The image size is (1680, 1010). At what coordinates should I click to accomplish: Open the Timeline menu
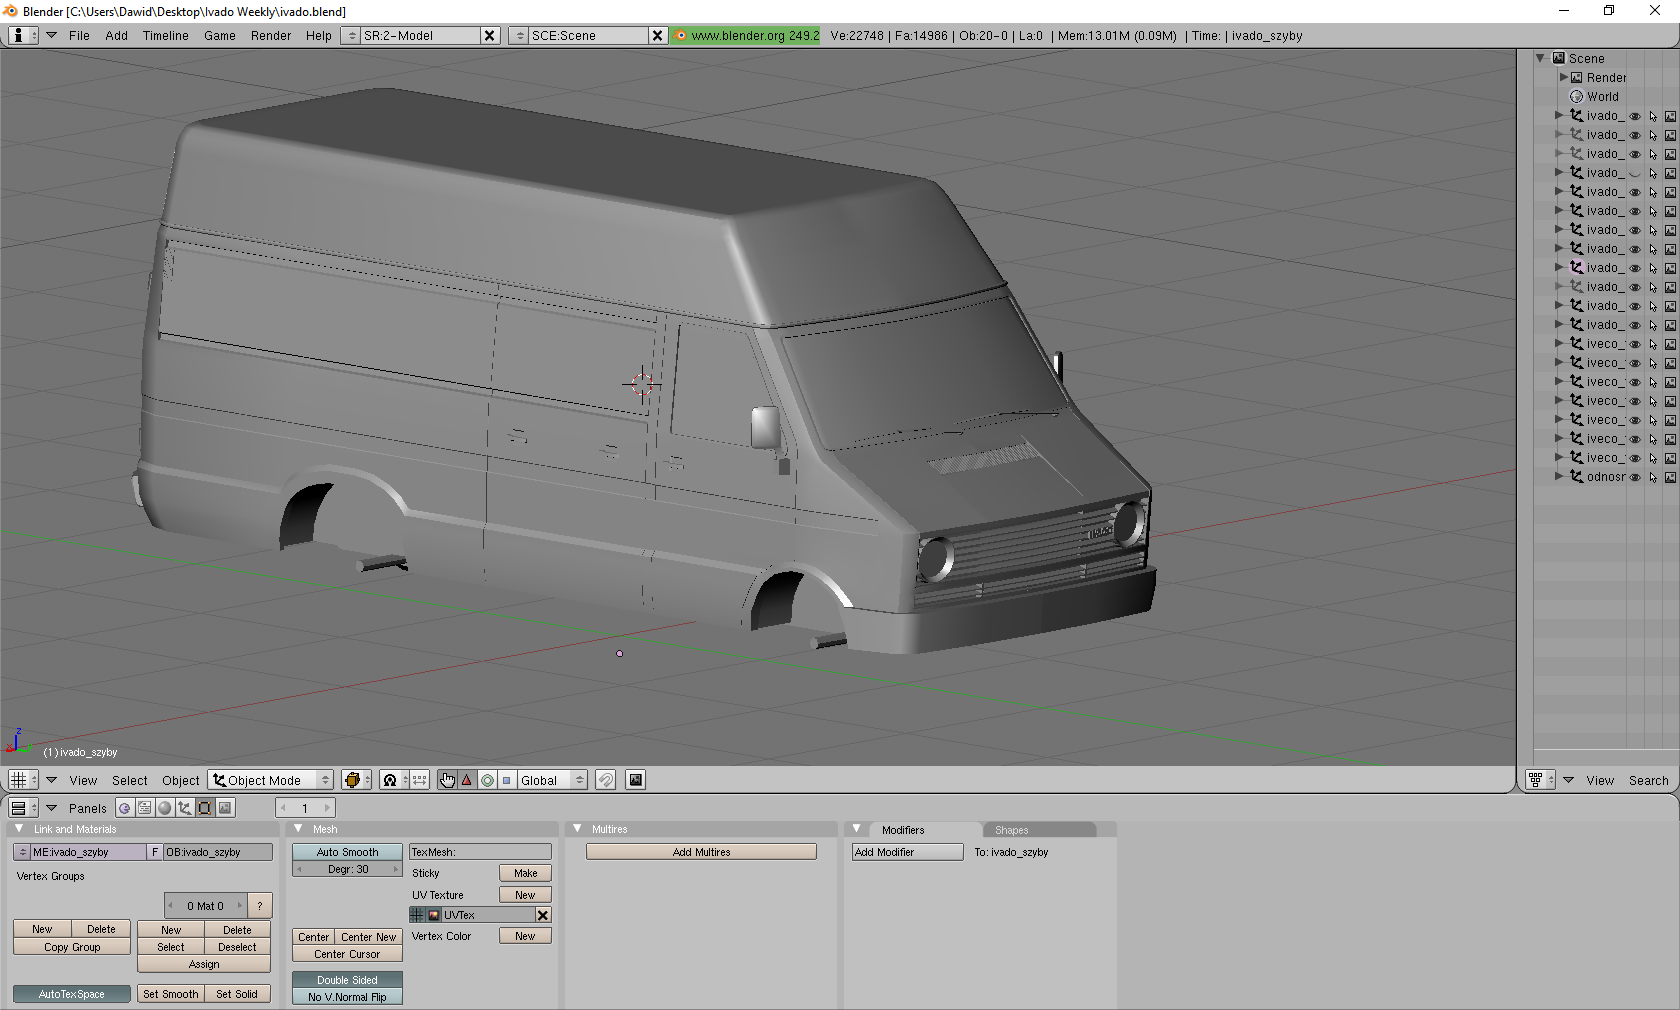[x=166, y=36]
